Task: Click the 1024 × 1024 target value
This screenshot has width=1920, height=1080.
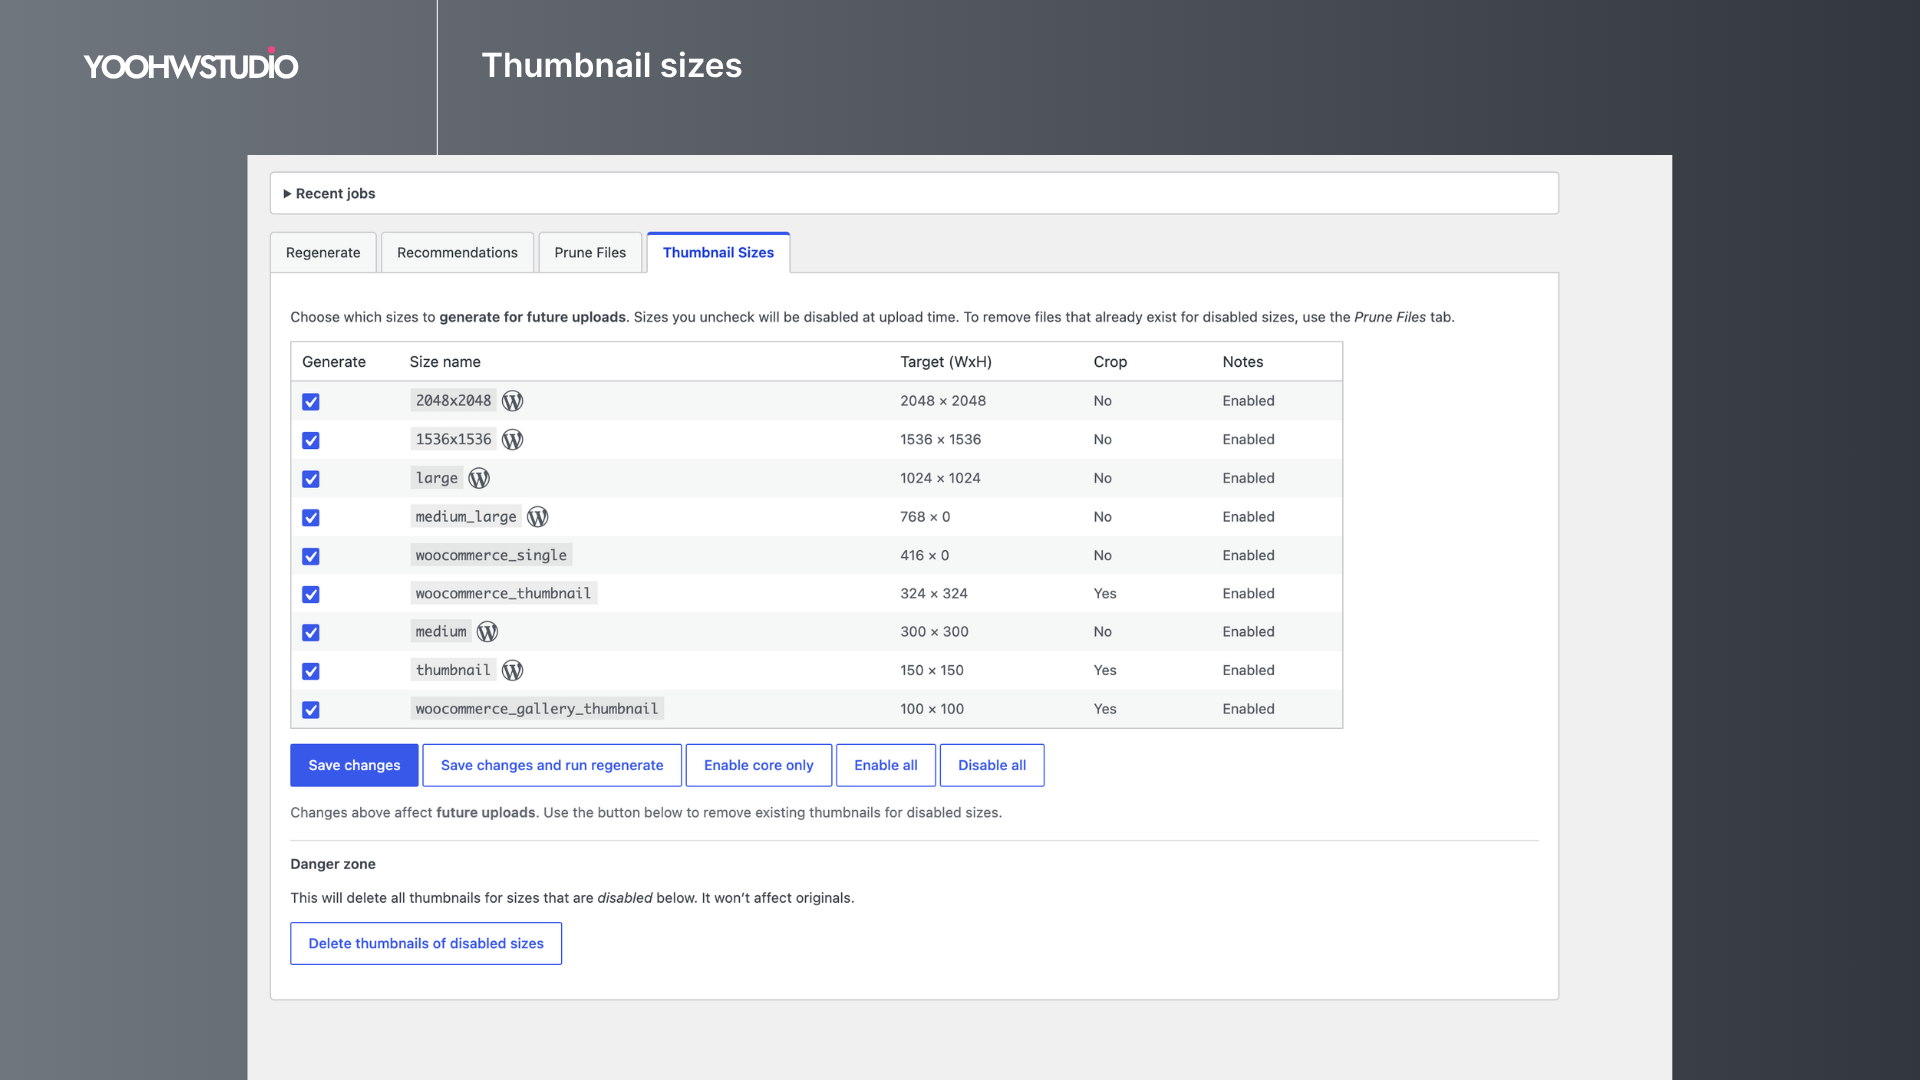Action: (x=940, y=478)
